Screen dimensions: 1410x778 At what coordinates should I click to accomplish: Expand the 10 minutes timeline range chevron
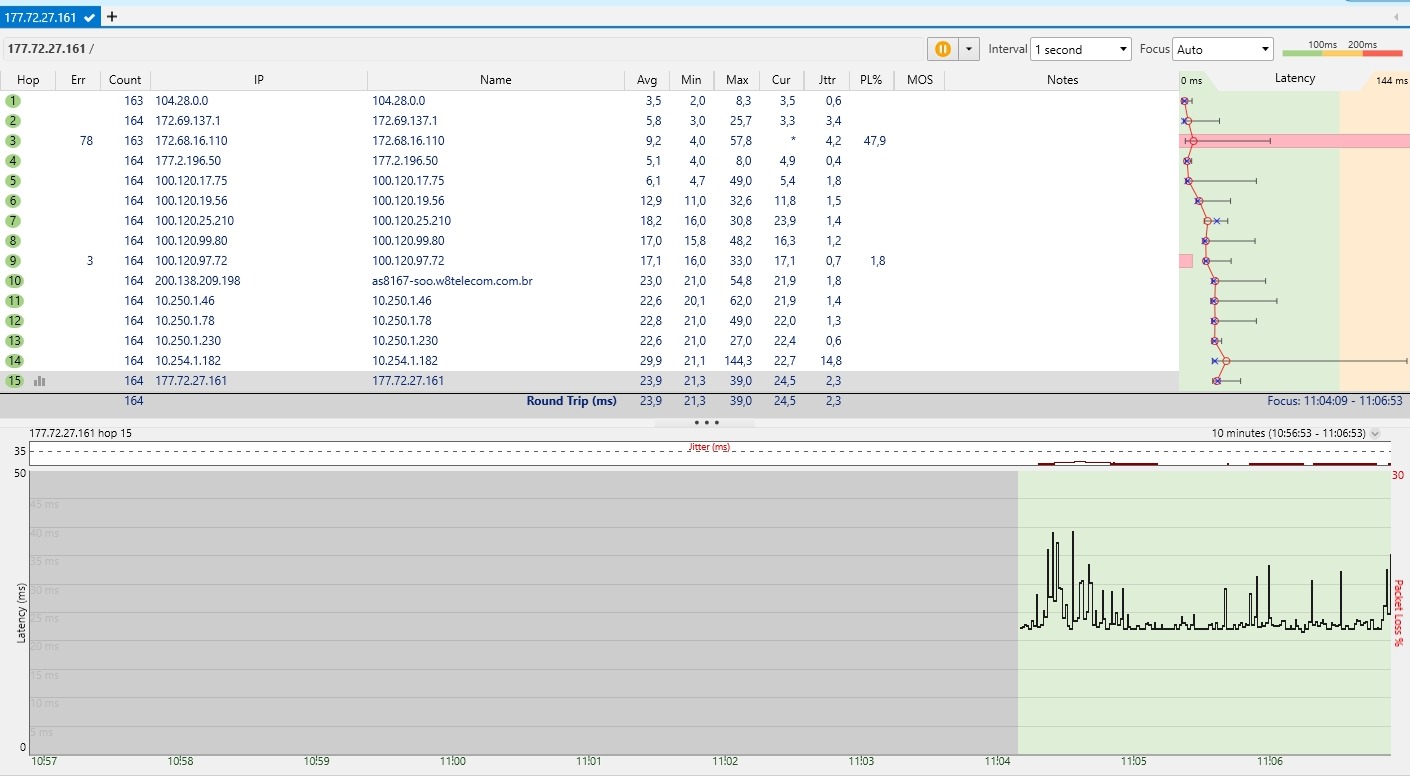(x=1375, y=433)
